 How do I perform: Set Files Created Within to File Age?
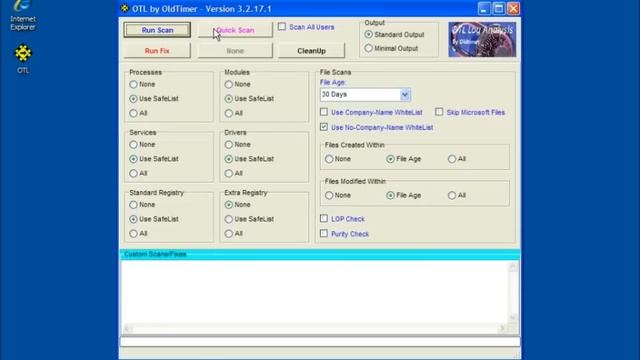click(x=391, y=159)
